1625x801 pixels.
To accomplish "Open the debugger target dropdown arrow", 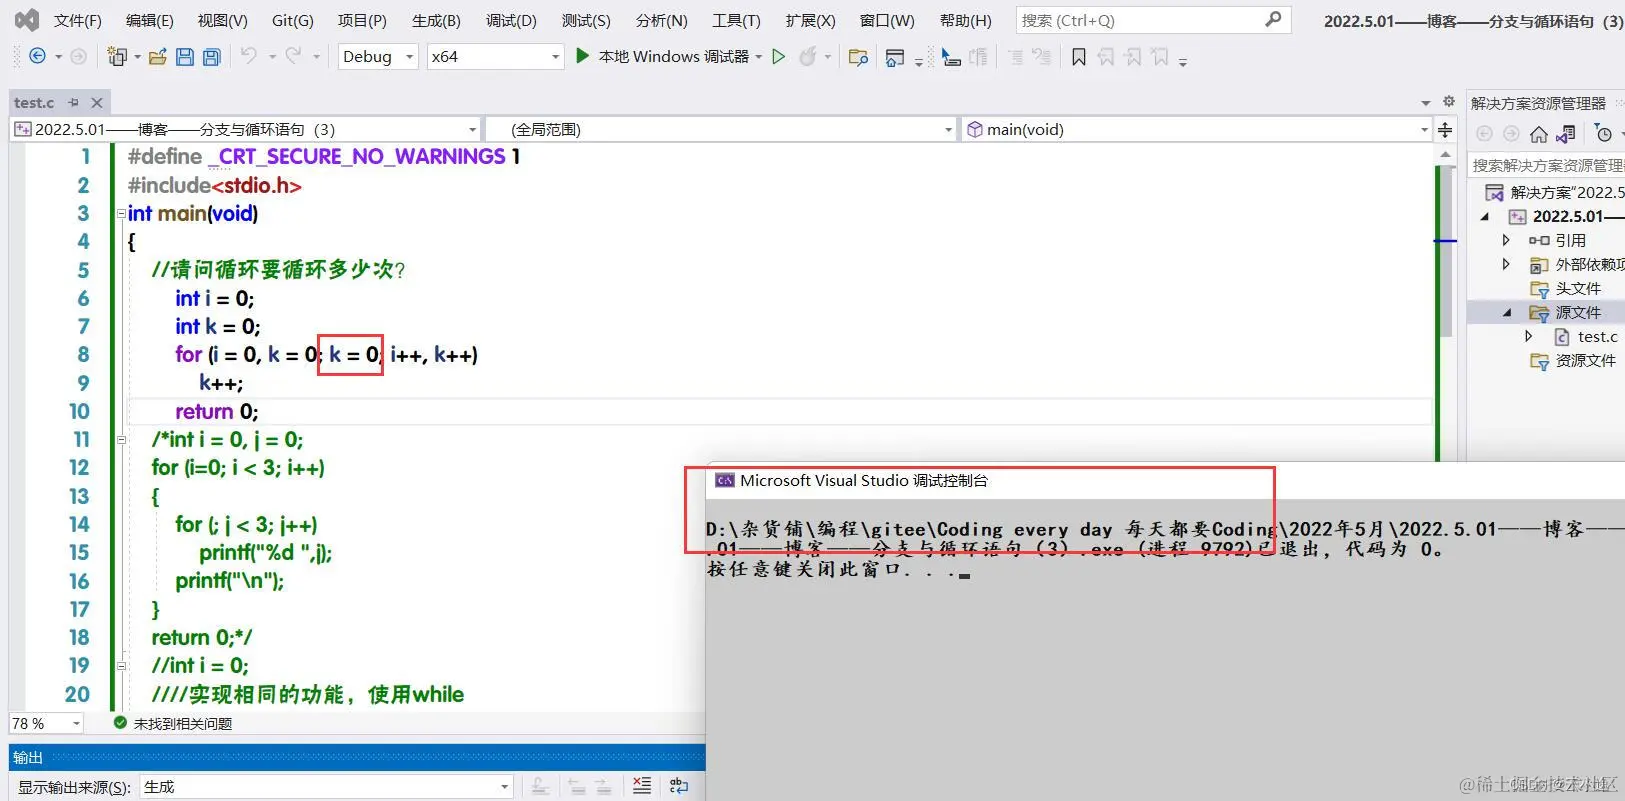I will (x=759, y=57).
